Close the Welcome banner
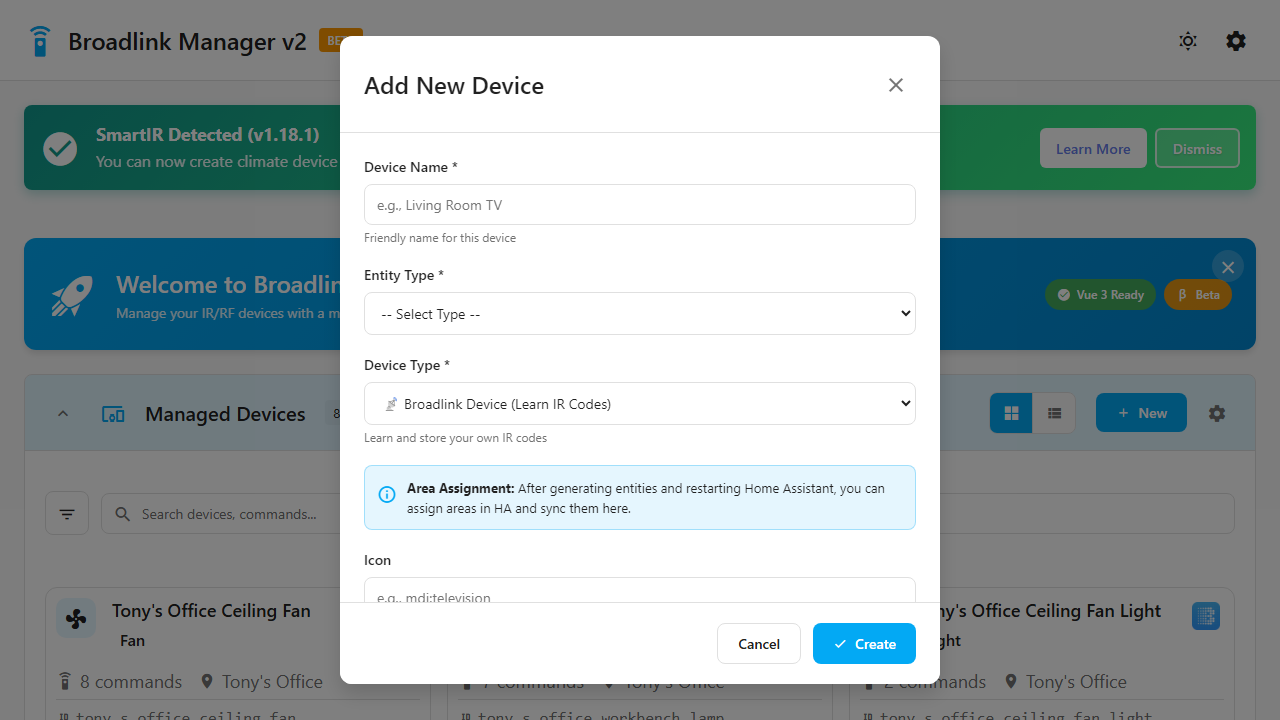Image resolution: width=1280 pixels, height=720 pixels. (x=1228, y=267)
